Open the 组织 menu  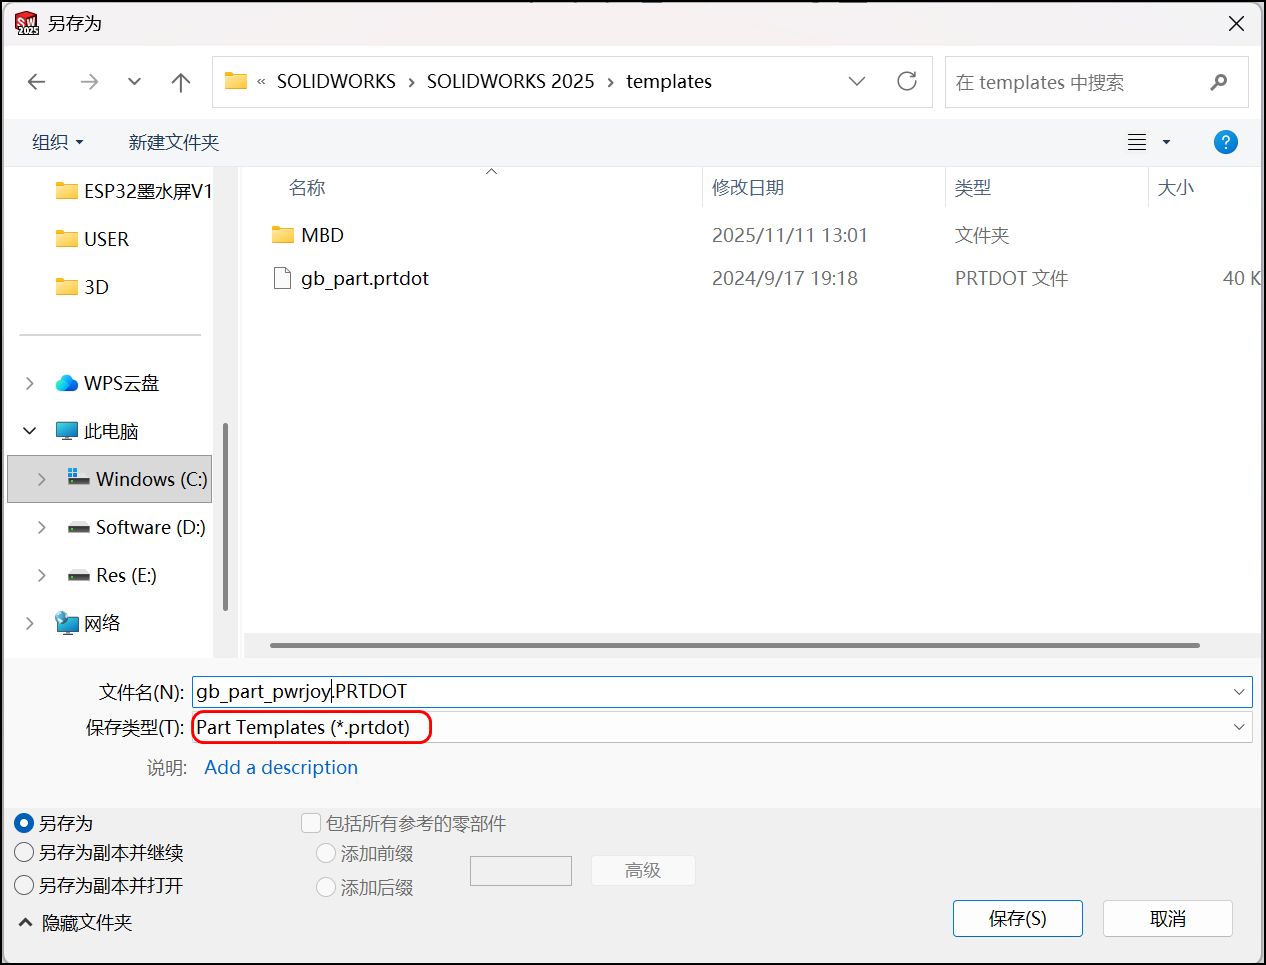57,142
